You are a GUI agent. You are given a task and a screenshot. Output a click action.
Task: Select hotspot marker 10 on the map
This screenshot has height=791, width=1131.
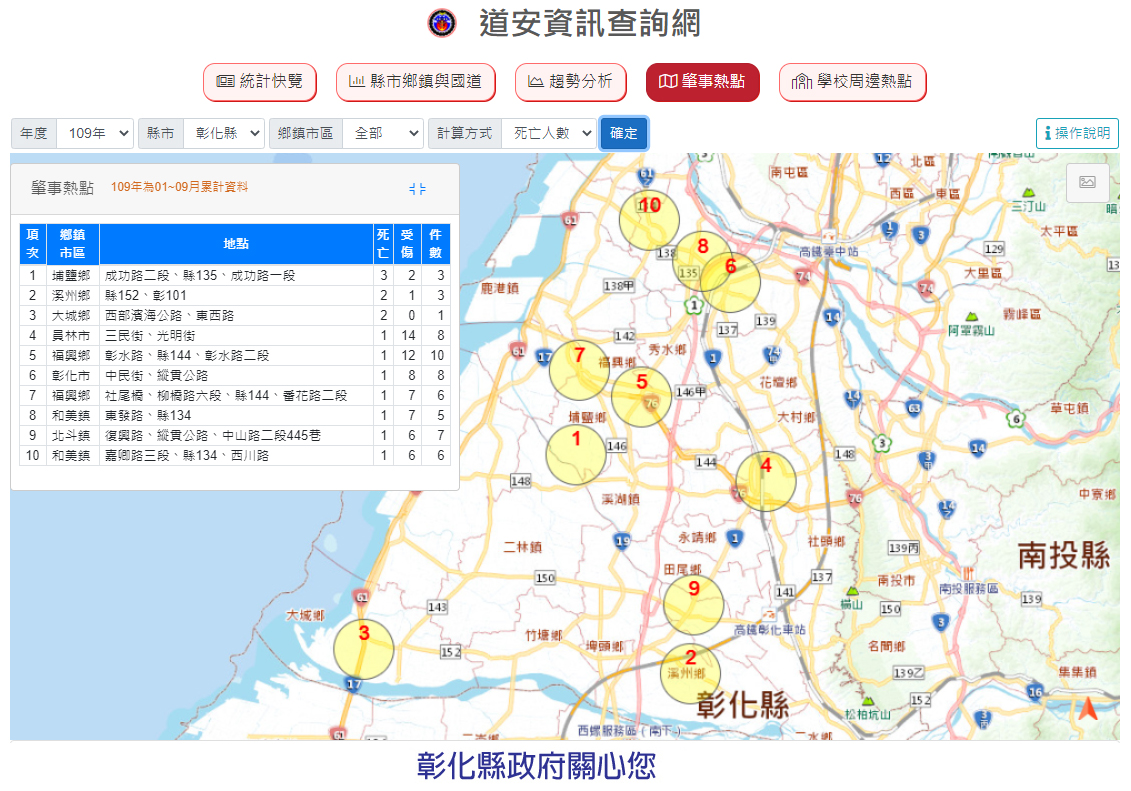pyautogui.click(x=649, y=219)
